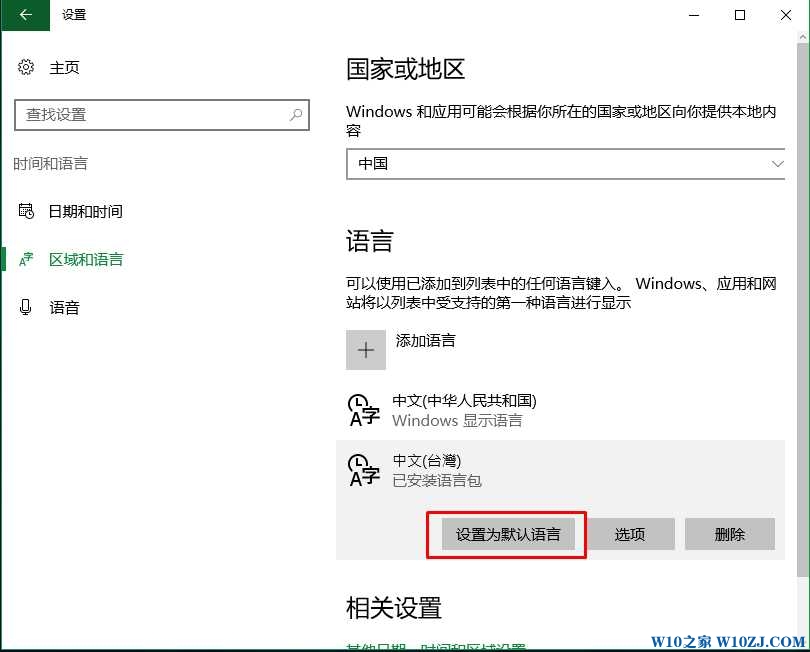Open 日期和时间 settings section
The width and height of the screenshot is (810, 652).
(85, 211)
